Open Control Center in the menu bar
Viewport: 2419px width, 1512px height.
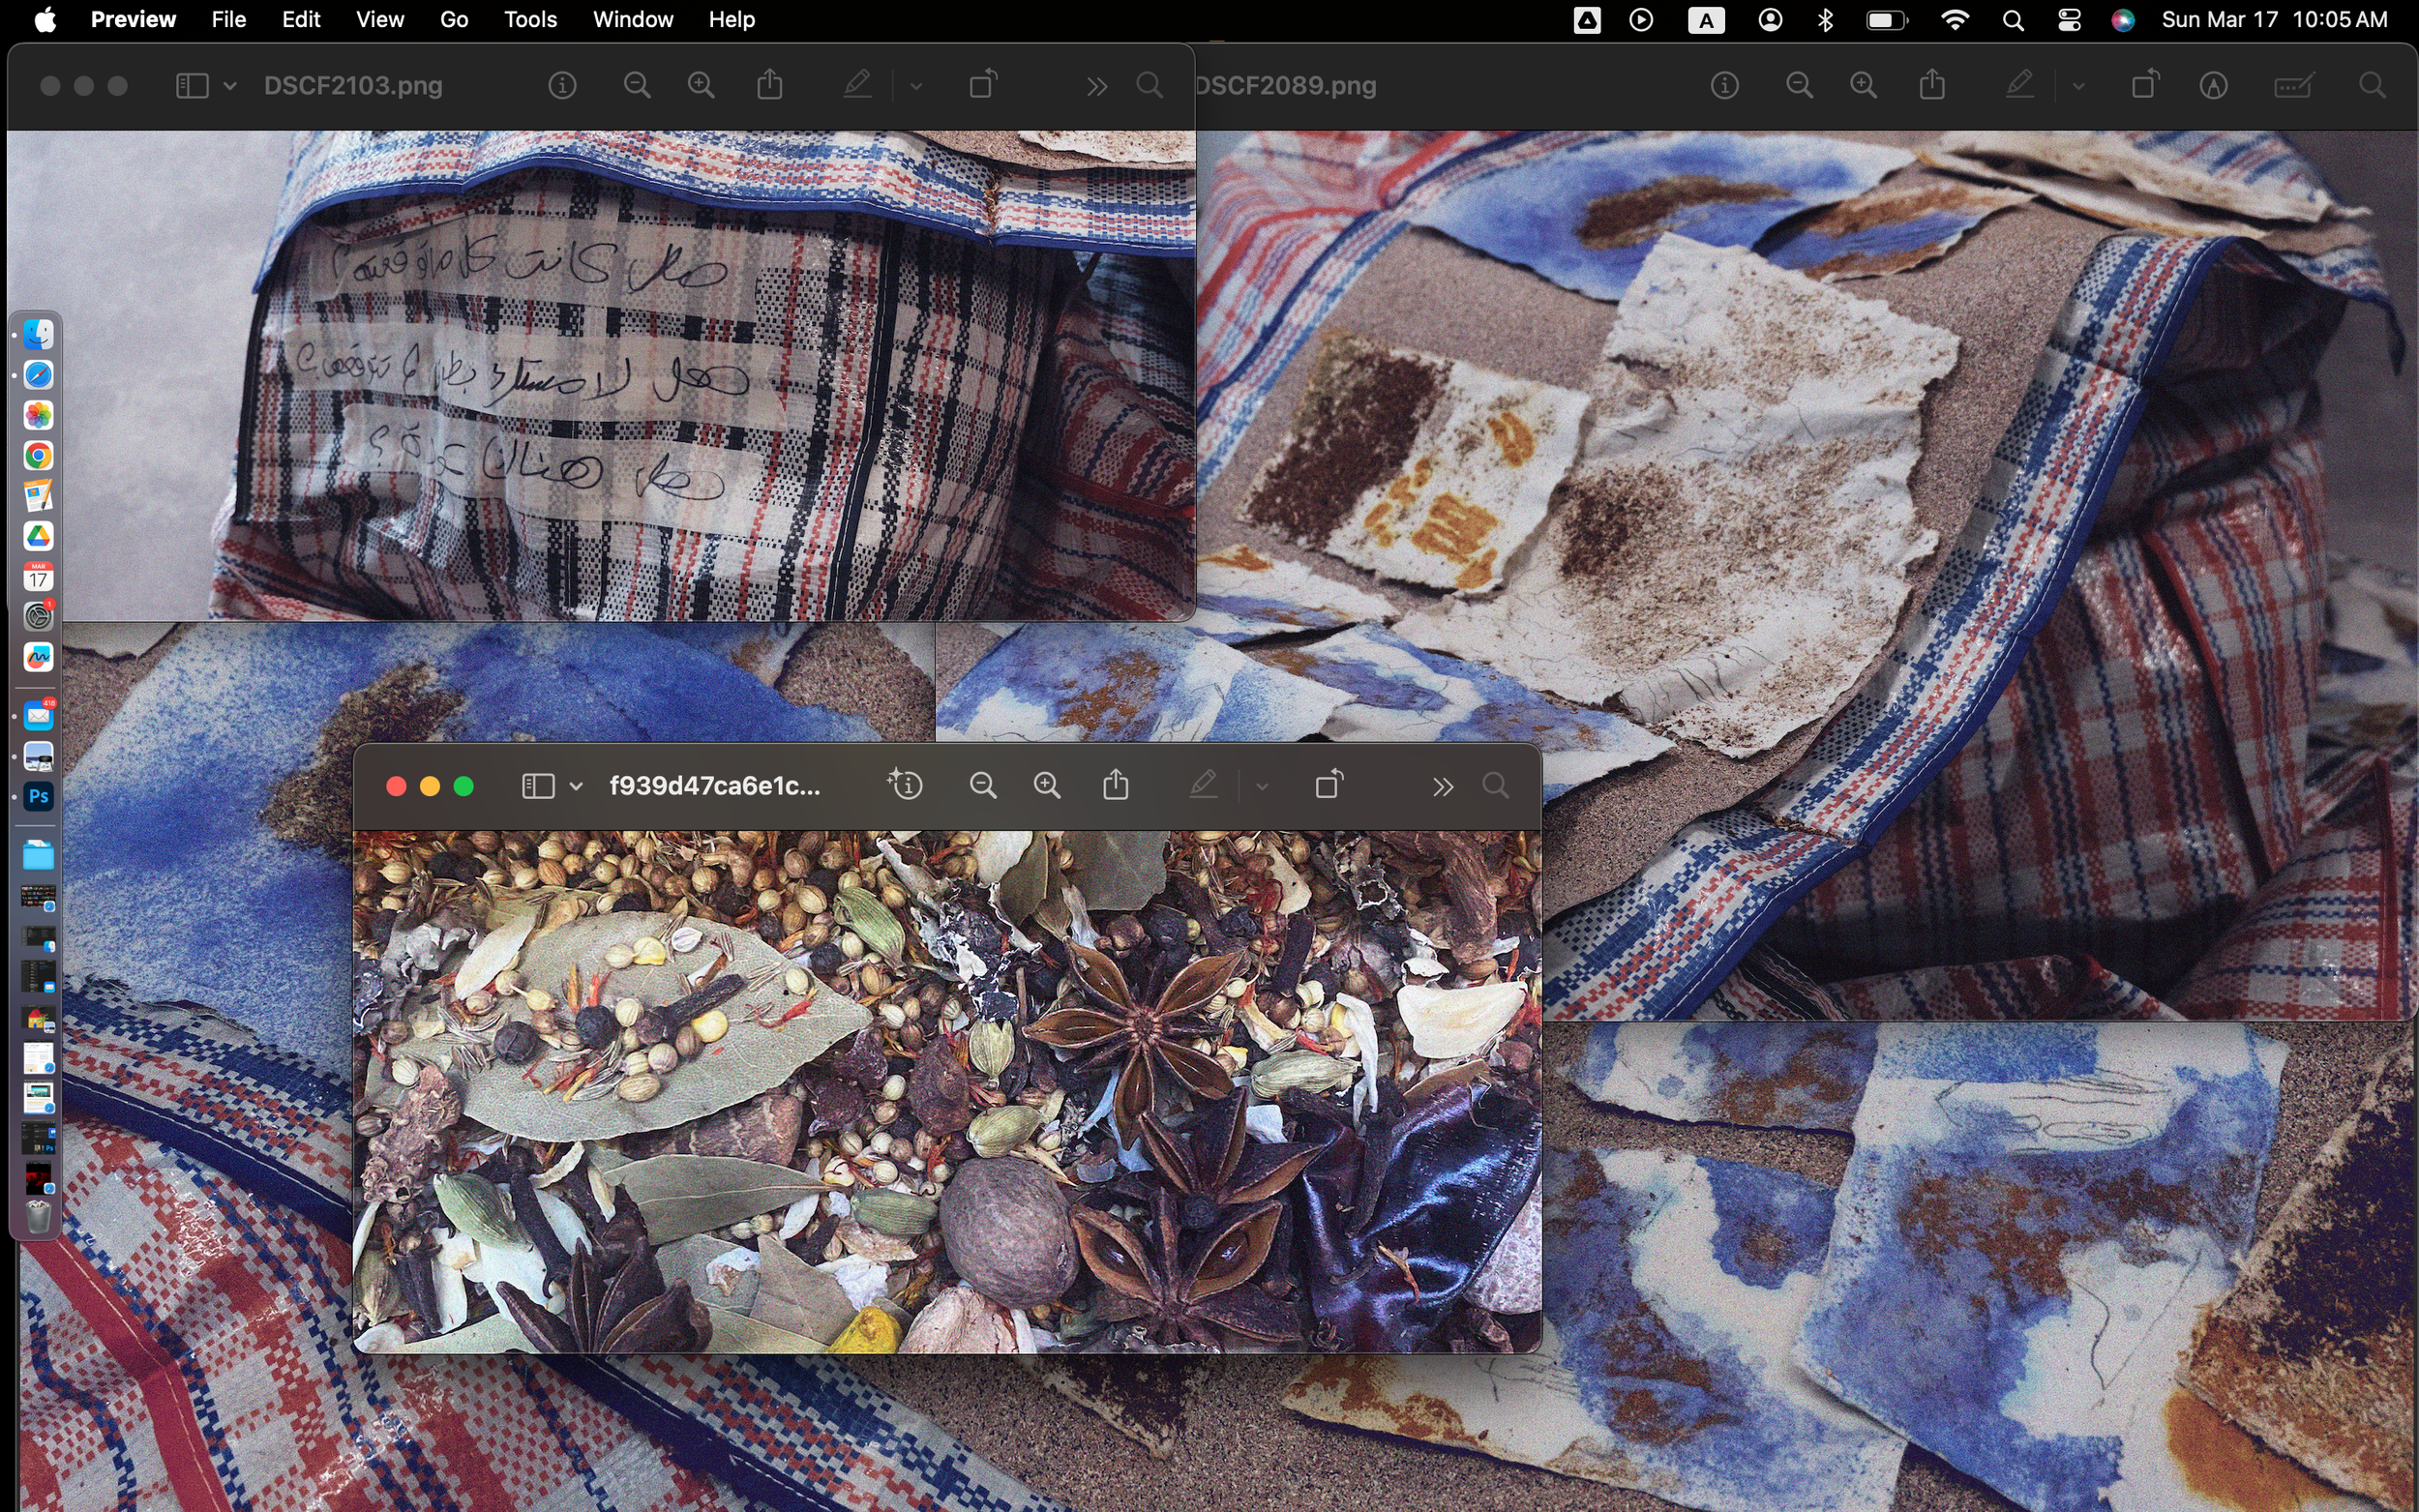tap(2069, 20)
